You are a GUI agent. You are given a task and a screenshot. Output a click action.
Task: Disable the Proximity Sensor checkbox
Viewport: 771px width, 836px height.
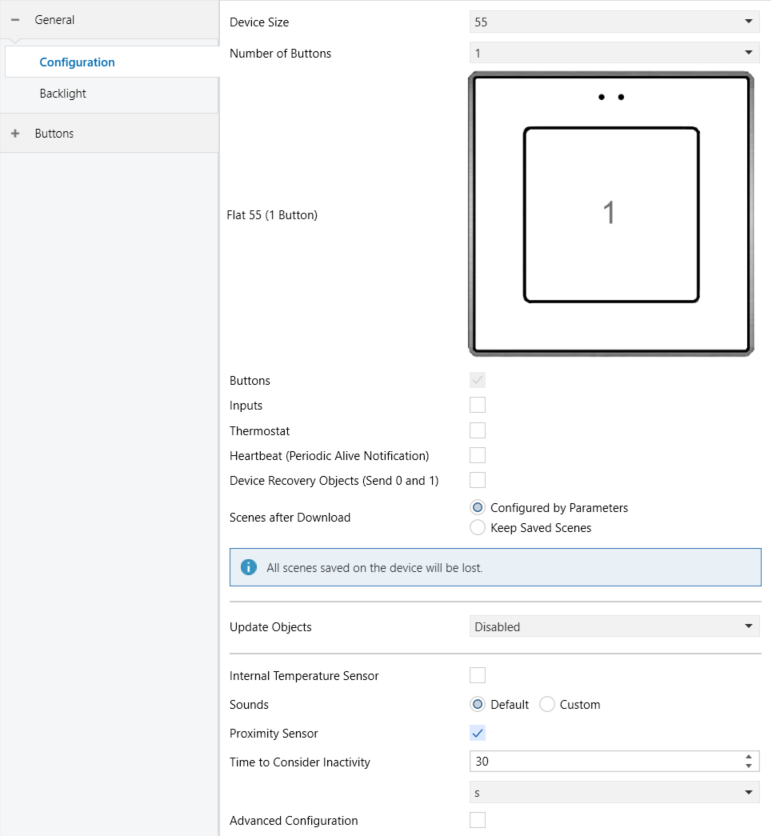pos(478,733)
